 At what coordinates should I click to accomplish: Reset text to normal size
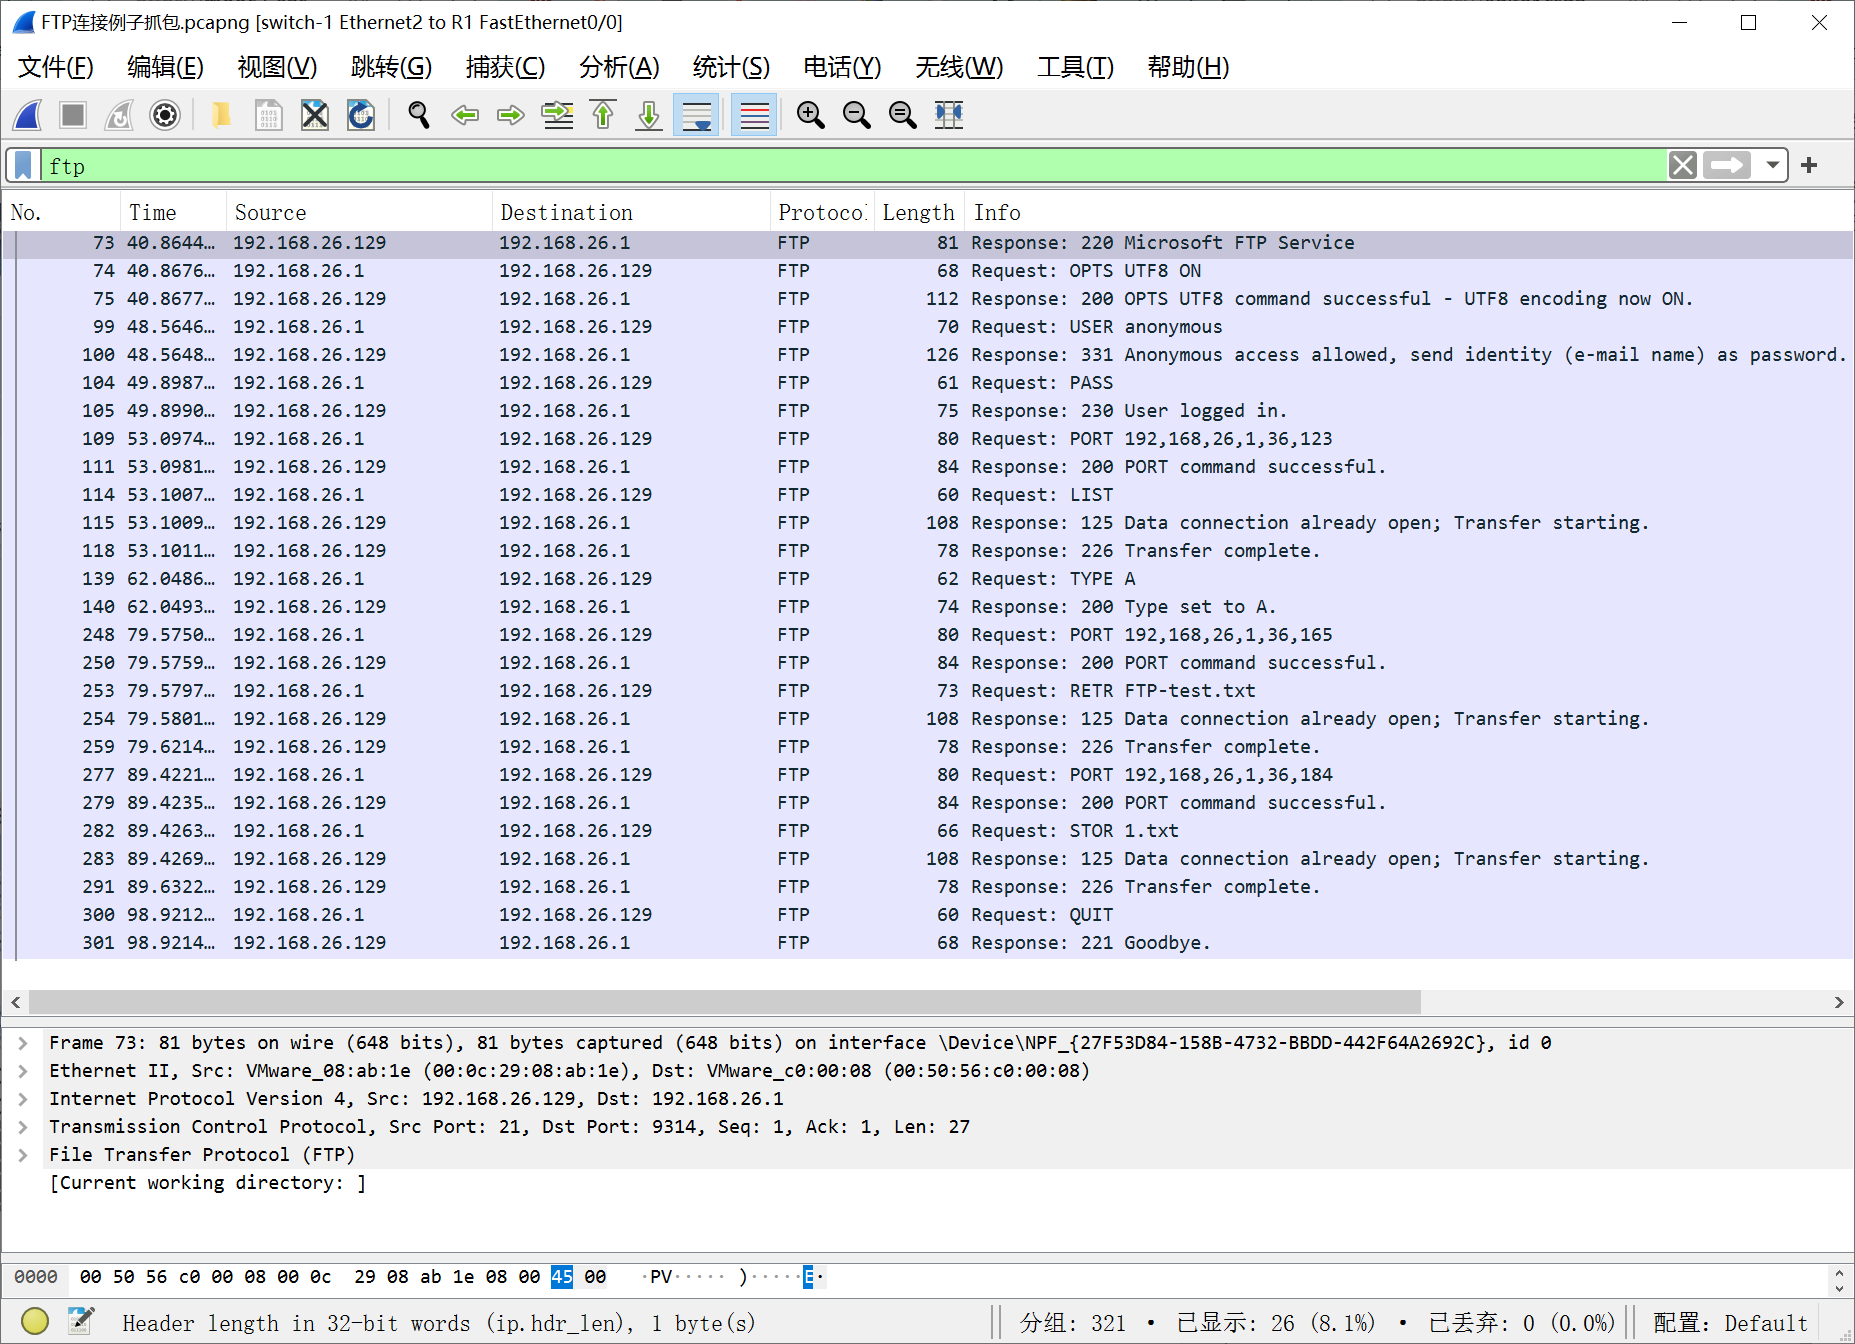903,115
